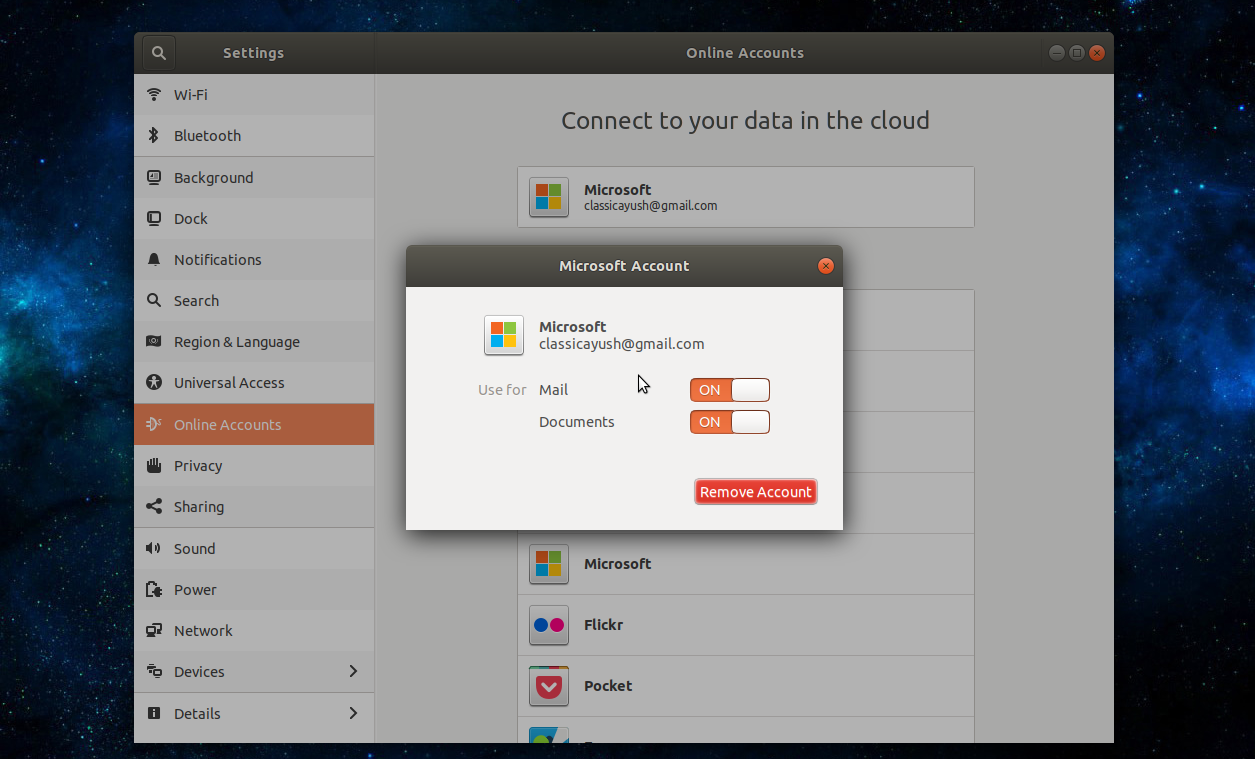This screenshot has width=1255, height=759.
Task: Click the email classicayush@gmail.com in dialog
Action: pyautogui.click(x=621, y=344)
